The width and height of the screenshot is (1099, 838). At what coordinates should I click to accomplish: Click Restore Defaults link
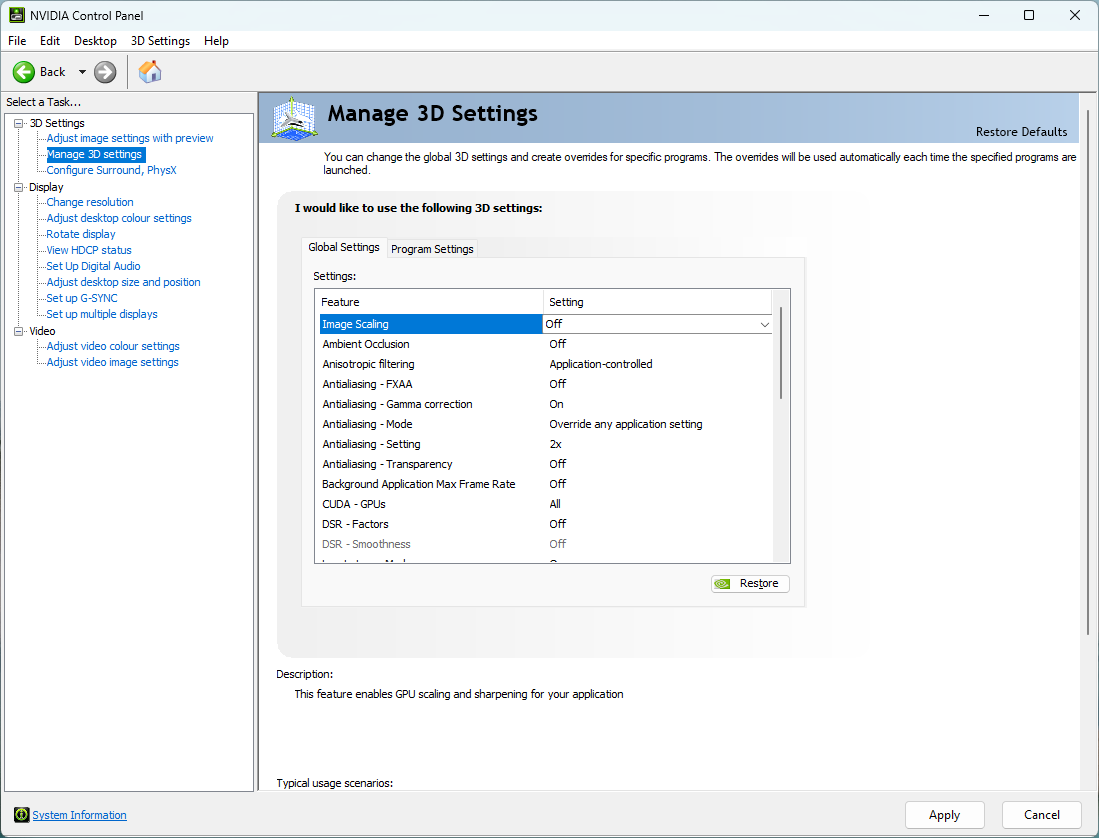(x=1021, y=132)
